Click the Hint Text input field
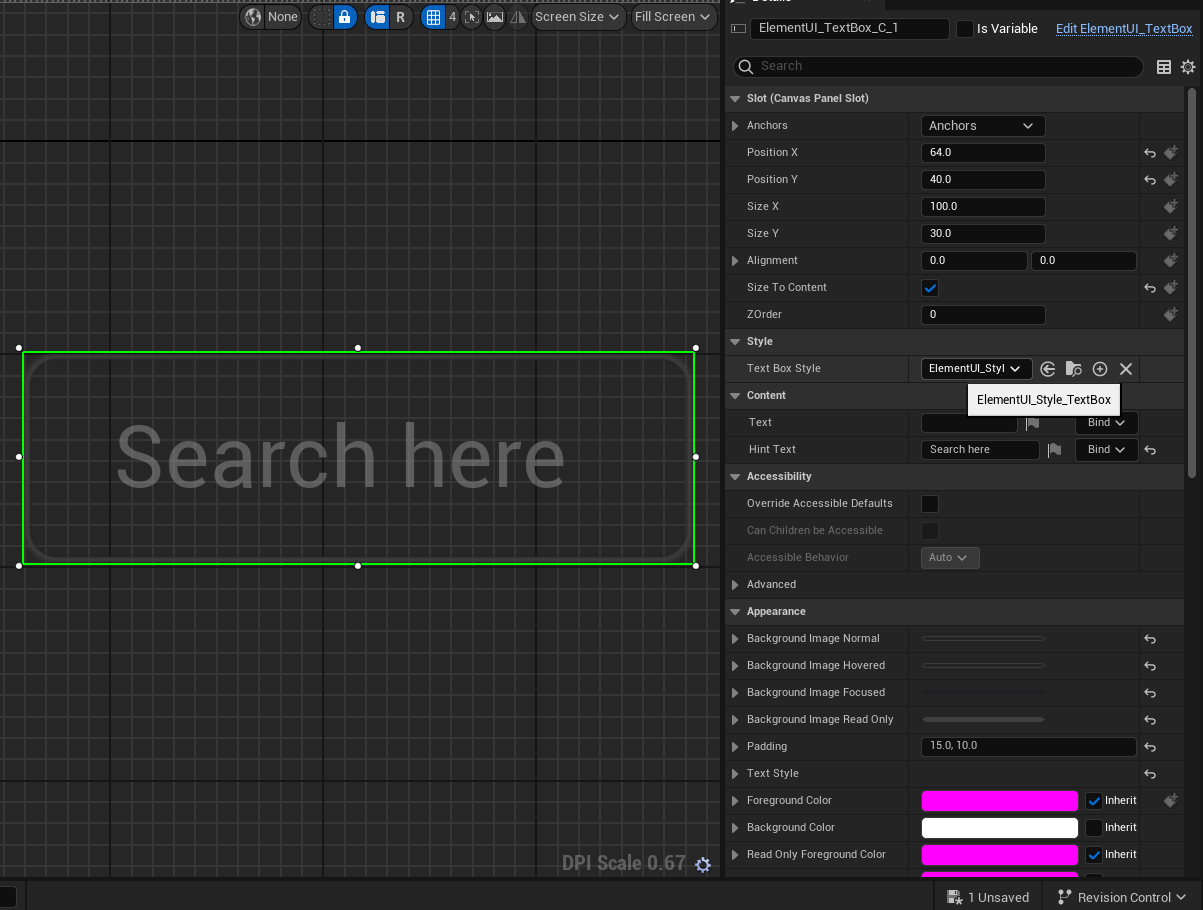Image resolution: width=1203 pixels, height=910 pixels. click(x=980, y=450)
